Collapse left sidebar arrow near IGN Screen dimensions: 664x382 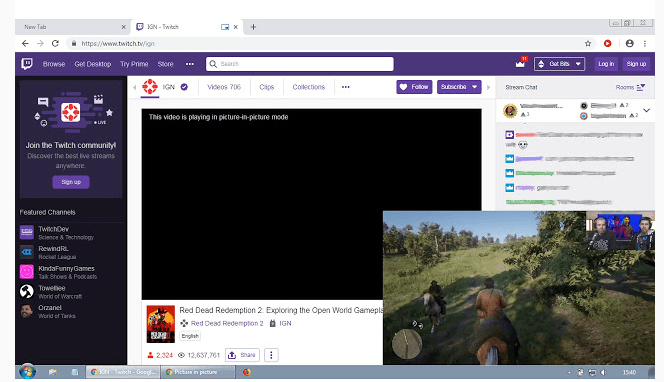[135, 87]
